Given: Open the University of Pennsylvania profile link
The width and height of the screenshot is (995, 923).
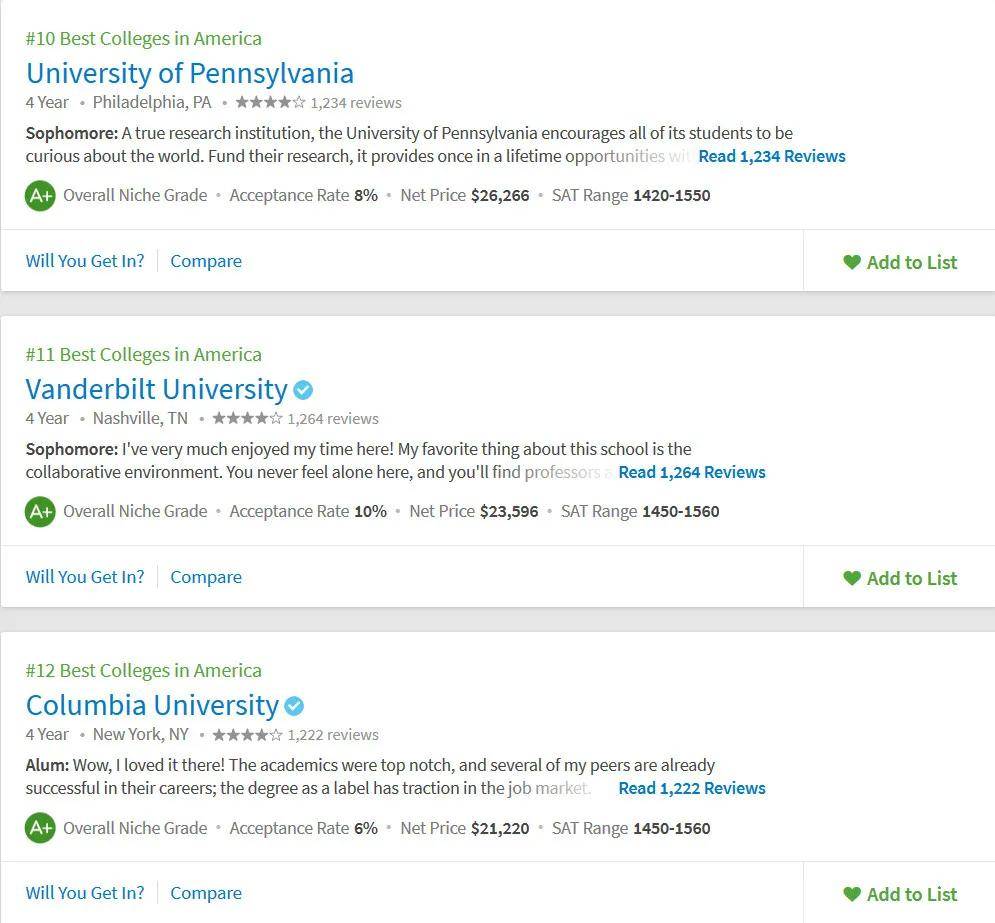Looking at the screenshot, I should 190,73.
